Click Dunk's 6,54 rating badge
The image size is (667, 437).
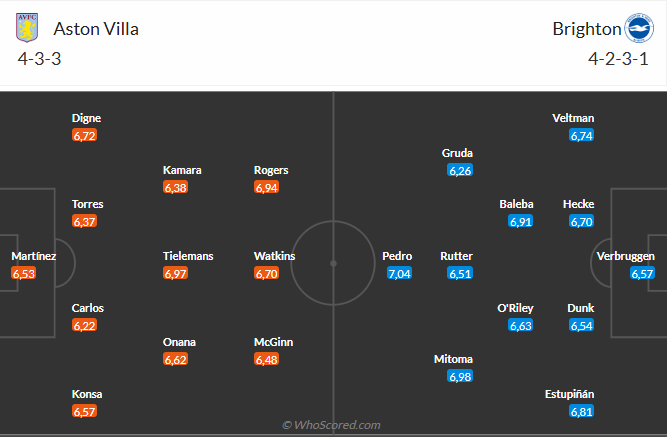(581, 325)
